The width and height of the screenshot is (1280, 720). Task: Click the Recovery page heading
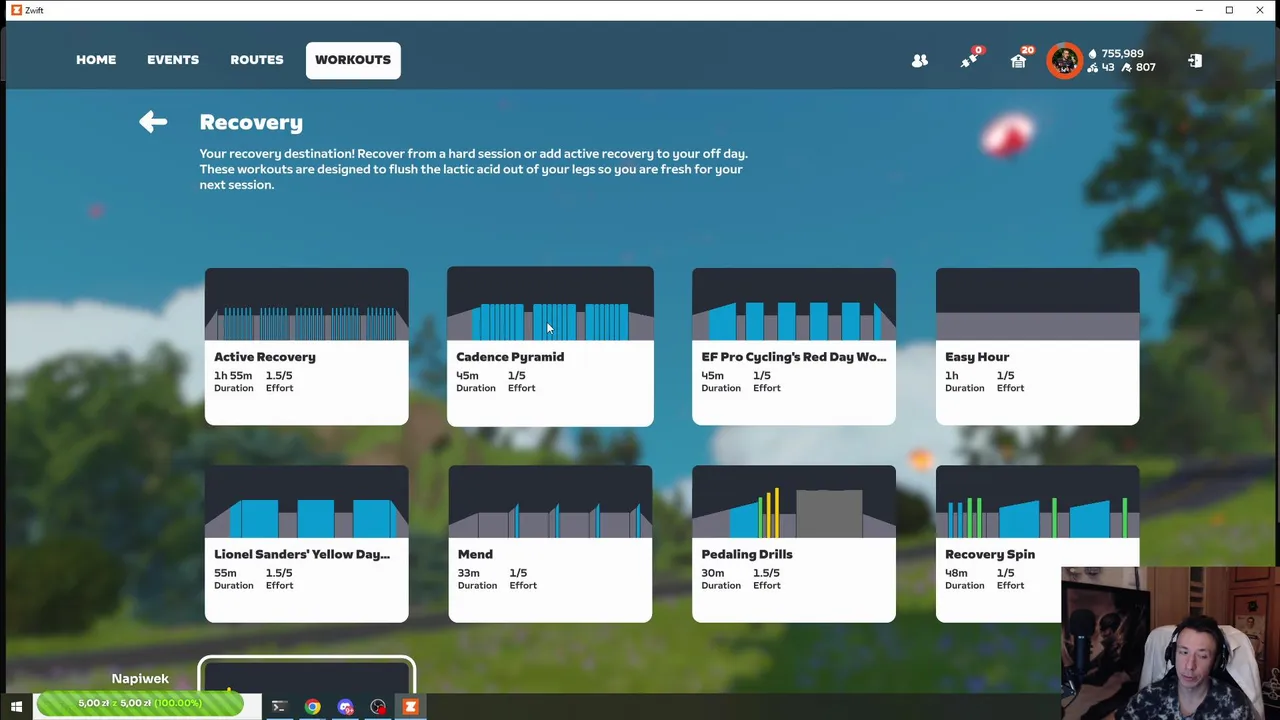pyautogui.click(x=251, y=122)
